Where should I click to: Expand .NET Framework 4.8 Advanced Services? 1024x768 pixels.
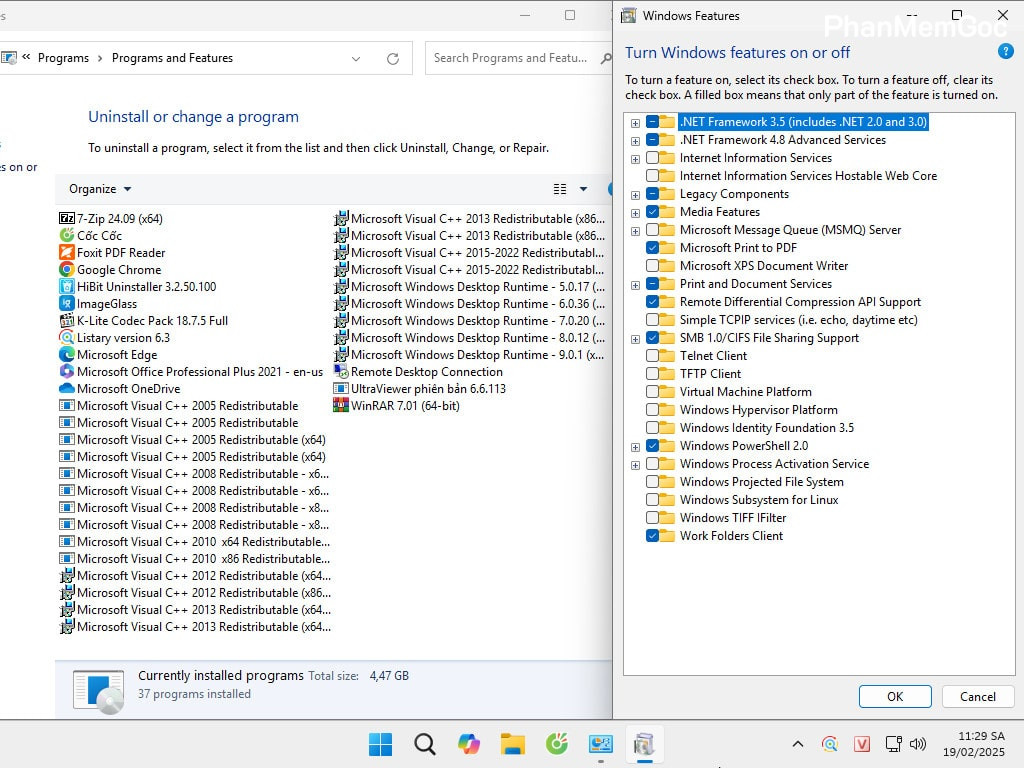click(x=634, y=139)
